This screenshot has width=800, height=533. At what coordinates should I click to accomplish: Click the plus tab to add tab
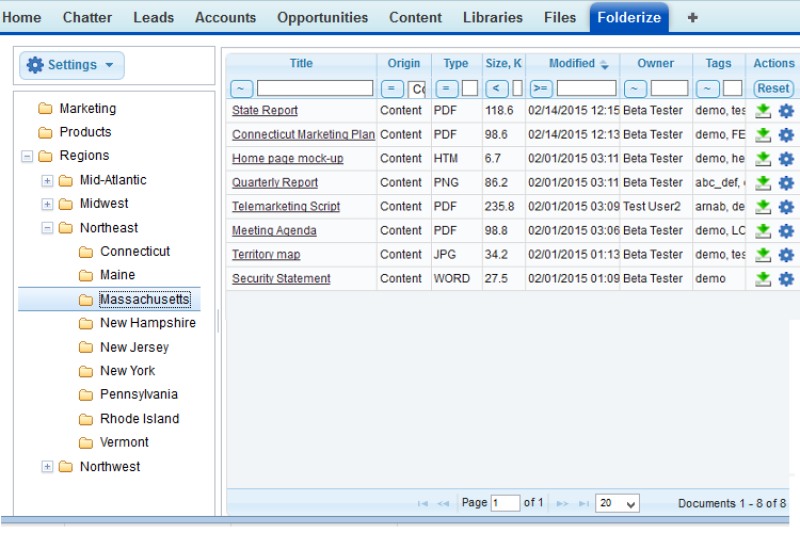[x=692, y=17]
